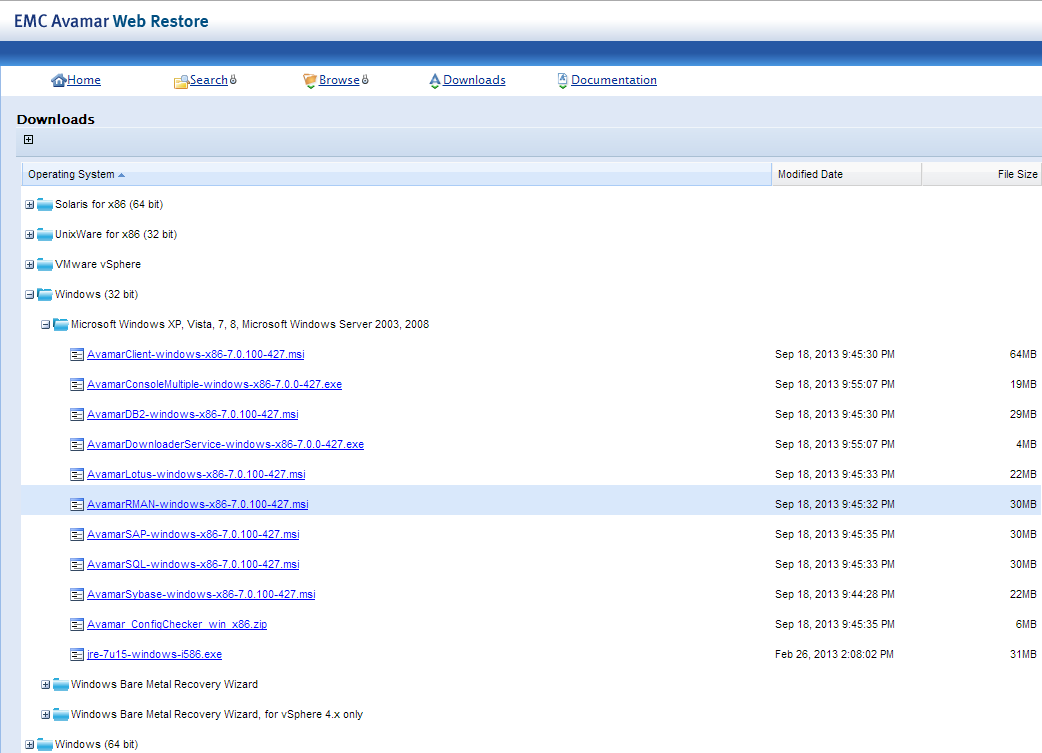Image resolution: width=1042 pixels, height=753 pixels.
Task: Click the file icon beside jre-7u15 exe
Action: coord(77,654)
